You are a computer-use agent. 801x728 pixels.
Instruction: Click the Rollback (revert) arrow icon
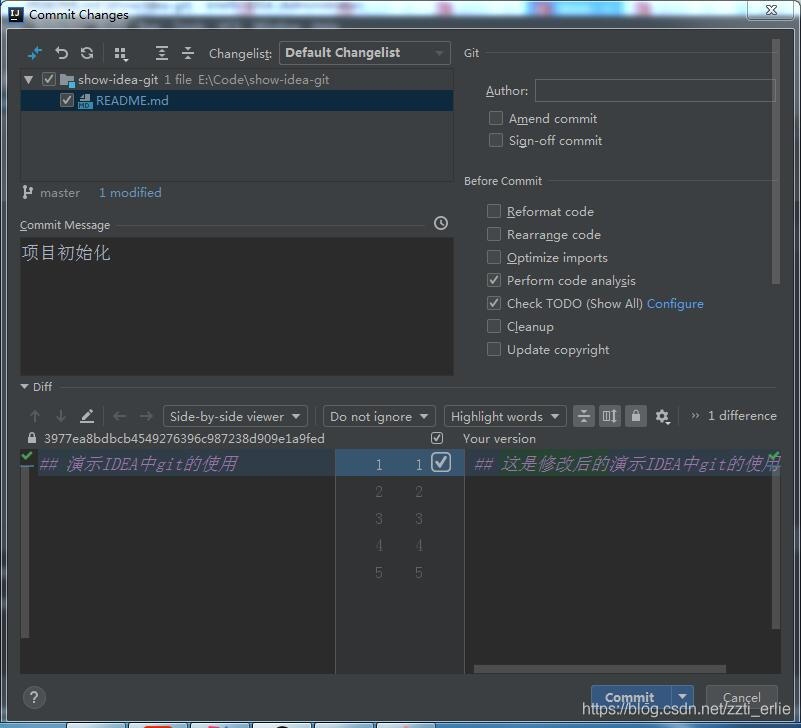62,53
